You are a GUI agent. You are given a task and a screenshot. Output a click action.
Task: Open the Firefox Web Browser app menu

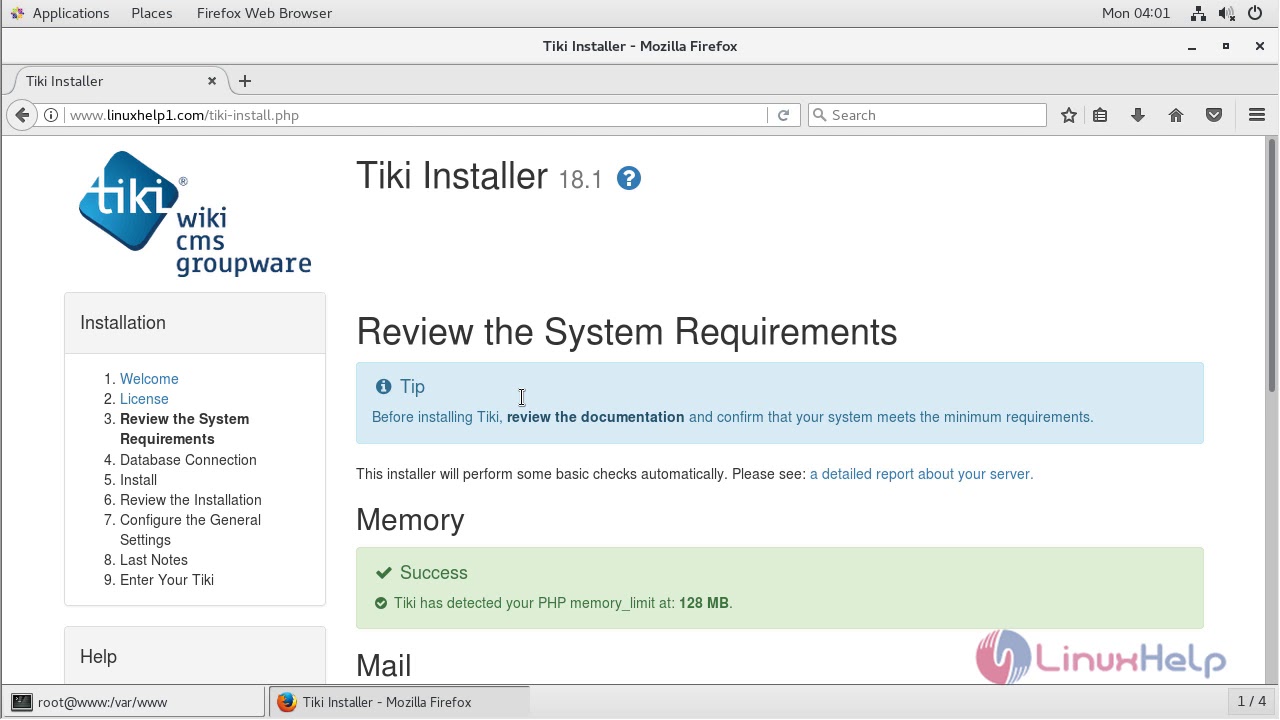264,13
